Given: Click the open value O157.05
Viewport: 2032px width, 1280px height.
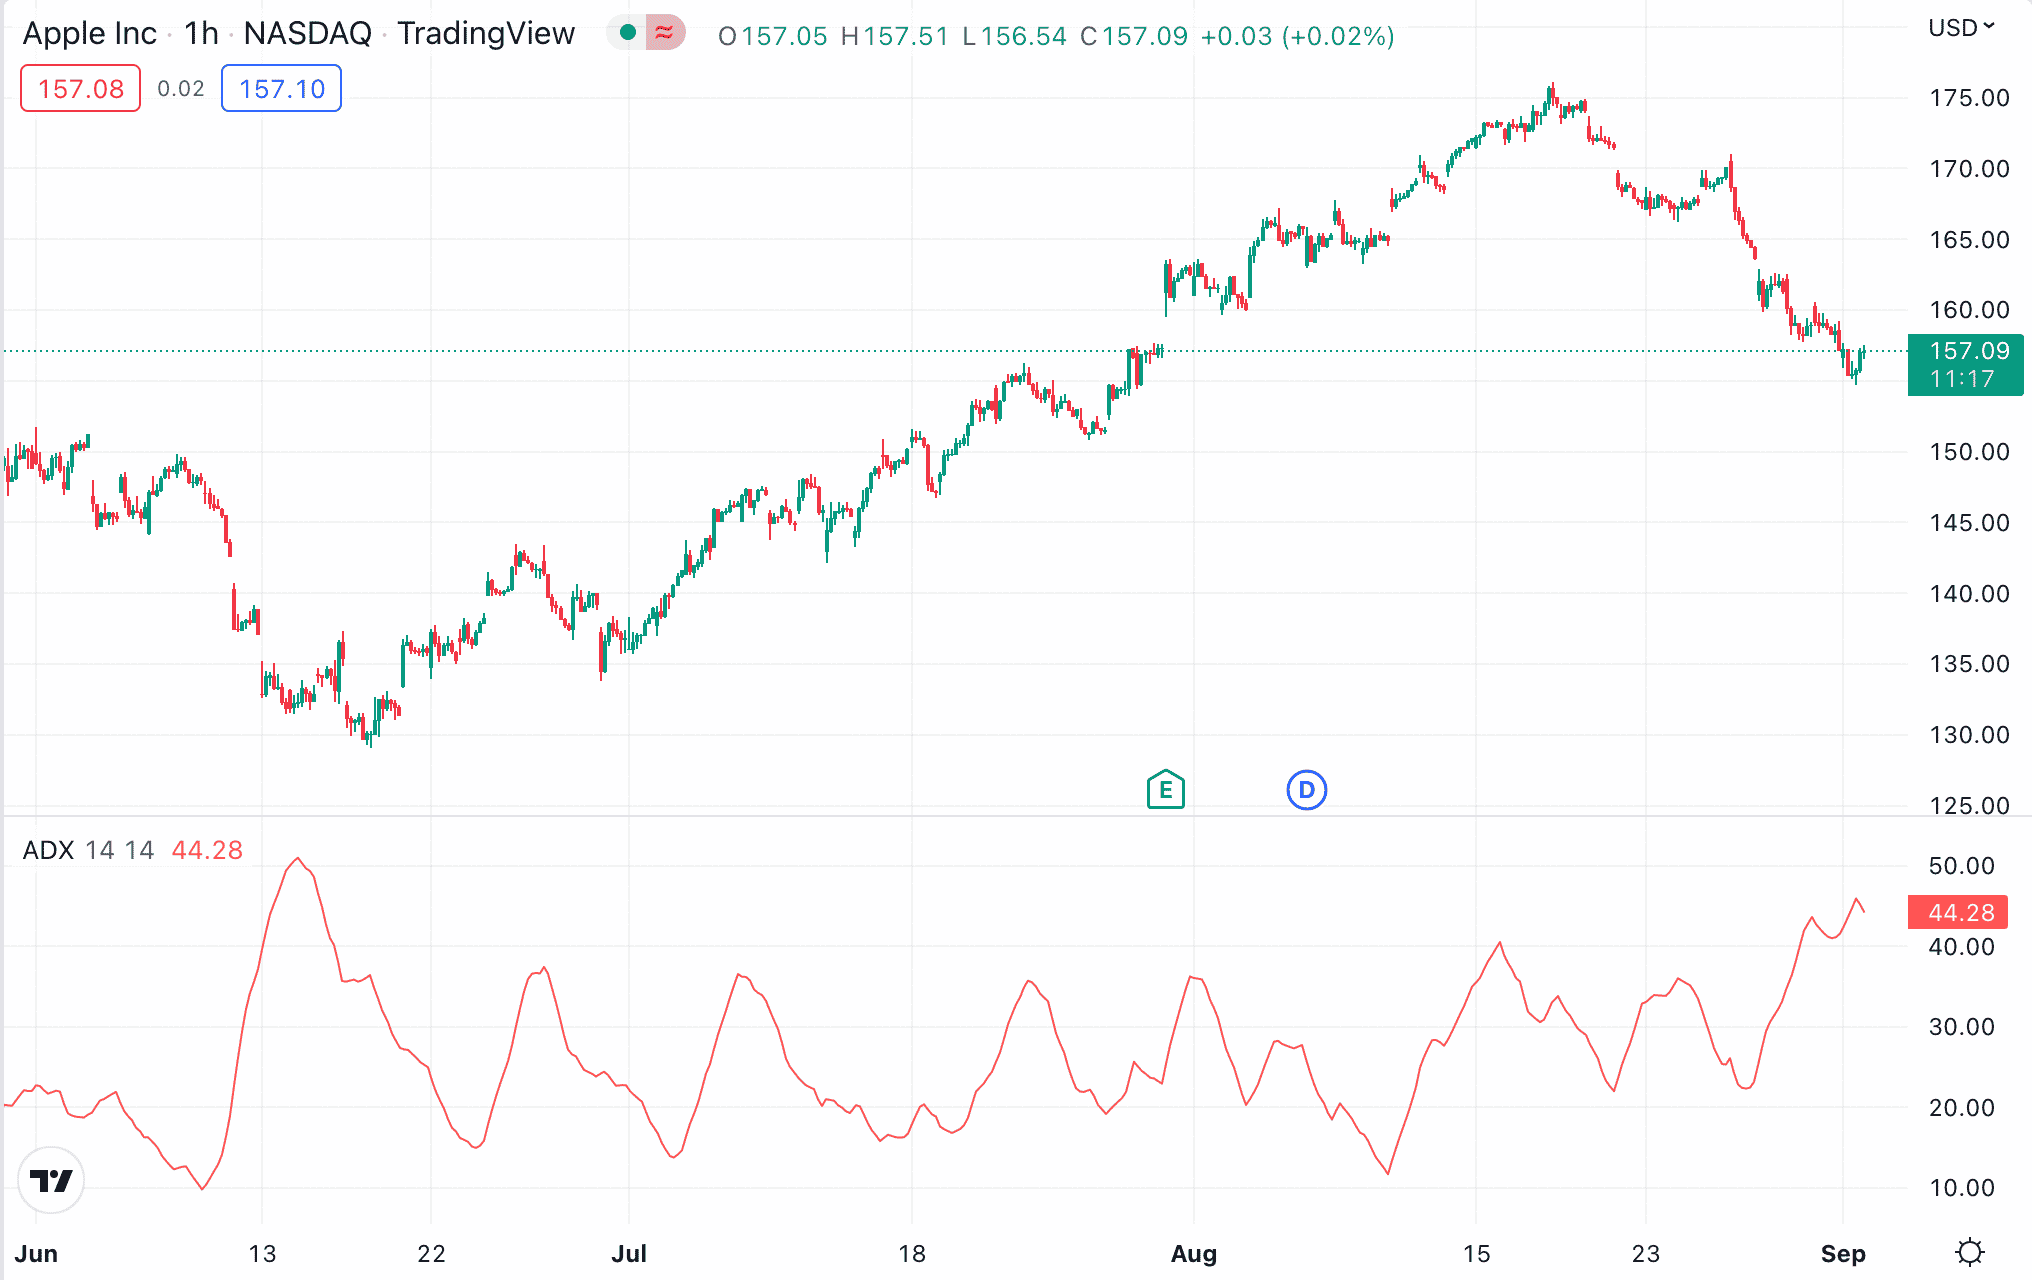Looking at the screenshot, I should click(x=773, y=37).
